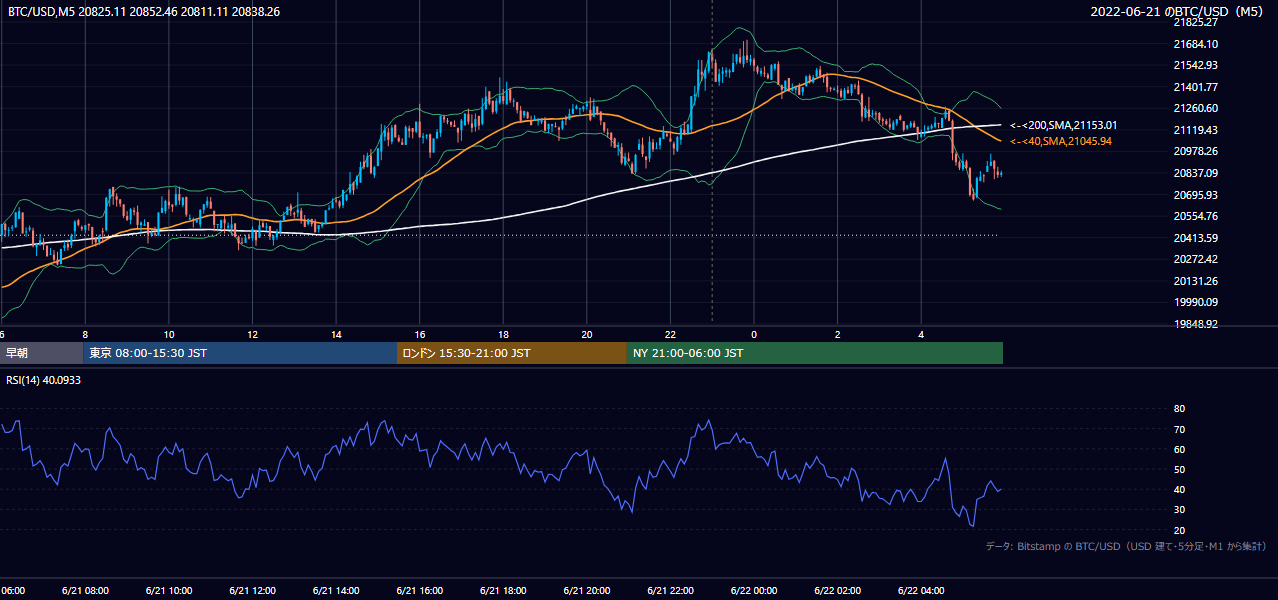Click the 6/21 14:00 time label
This screenshot has height=600, width=1278.
pos(336,590)
